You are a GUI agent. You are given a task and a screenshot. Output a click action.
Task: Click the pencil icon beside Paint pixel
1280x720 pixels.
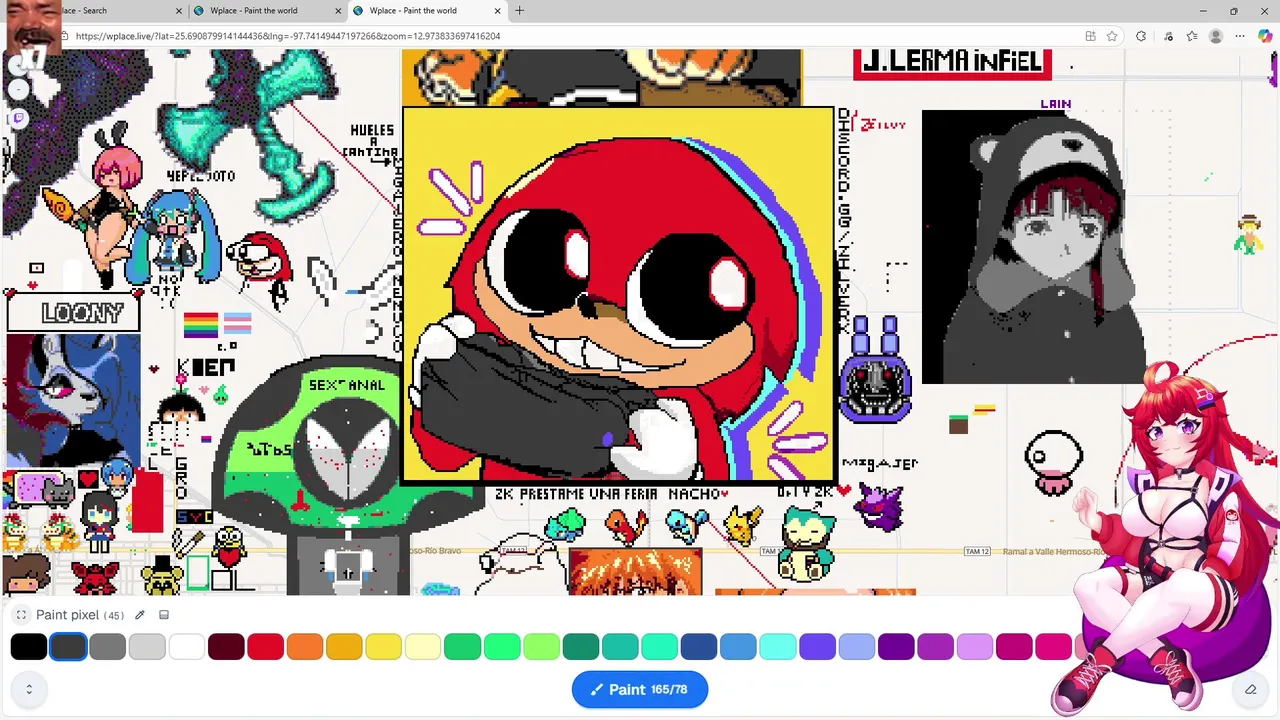tap(140, 615)
